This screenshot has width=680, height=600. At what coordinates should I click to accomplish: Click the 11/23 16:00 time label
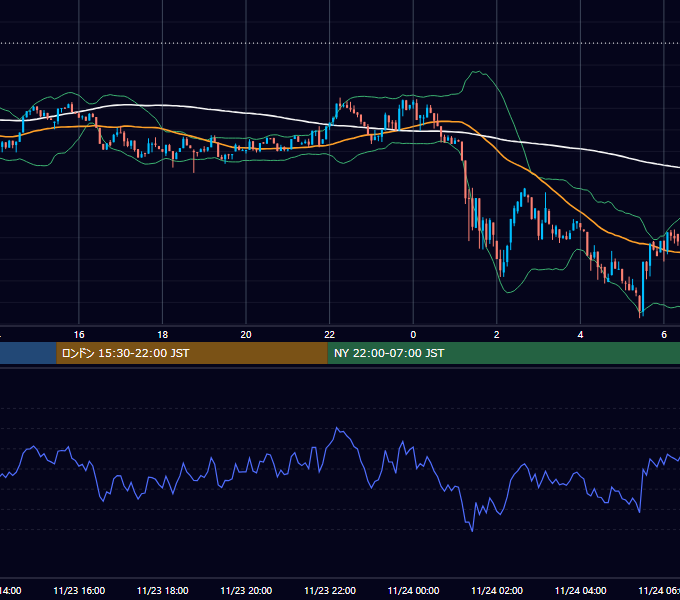pyautogui.click(x=79, y=590)
